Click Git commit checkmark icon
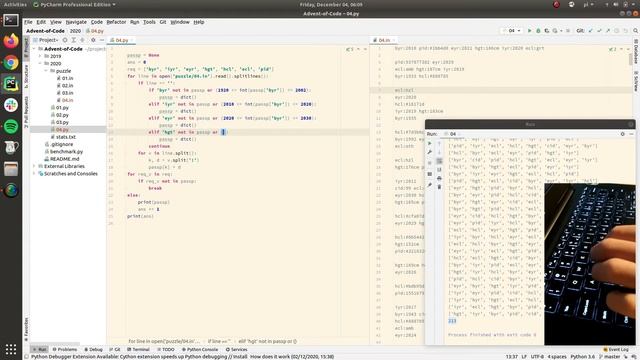 tap(599, 31)
